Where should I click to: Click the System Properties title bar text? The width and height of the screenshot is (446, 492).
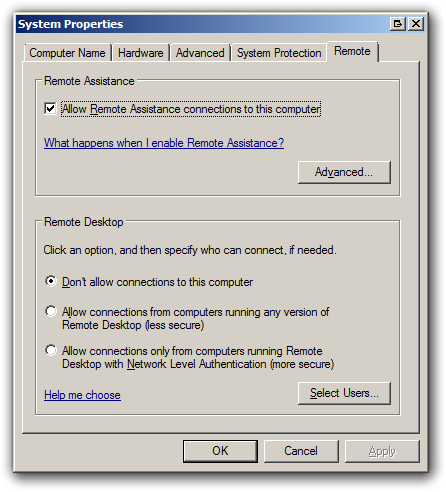(70, 24)
